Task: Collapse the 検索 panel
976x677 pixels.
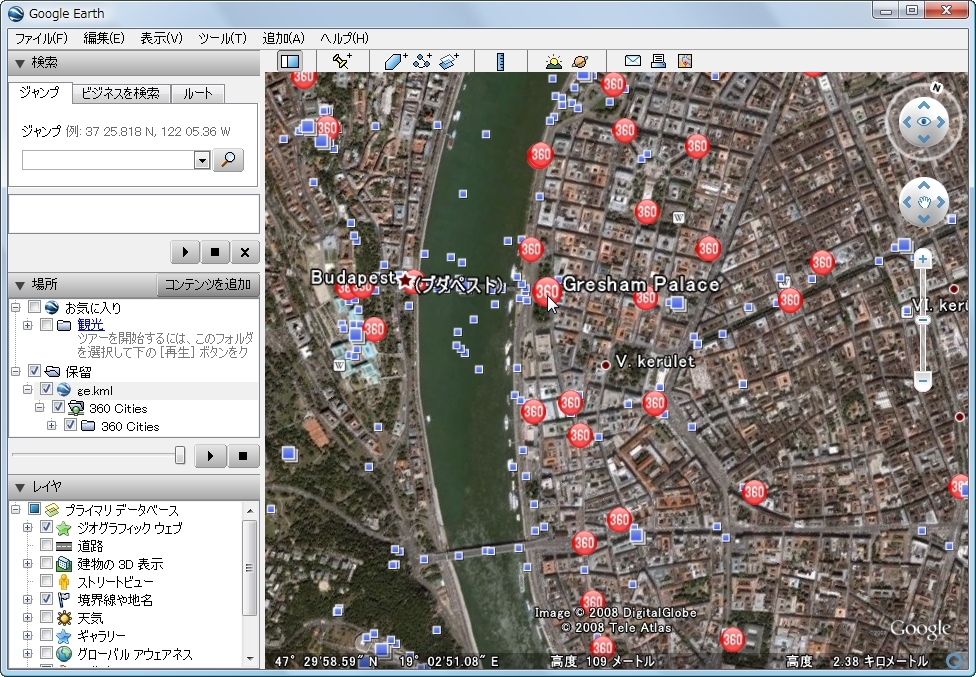Action: coord(20,63)
